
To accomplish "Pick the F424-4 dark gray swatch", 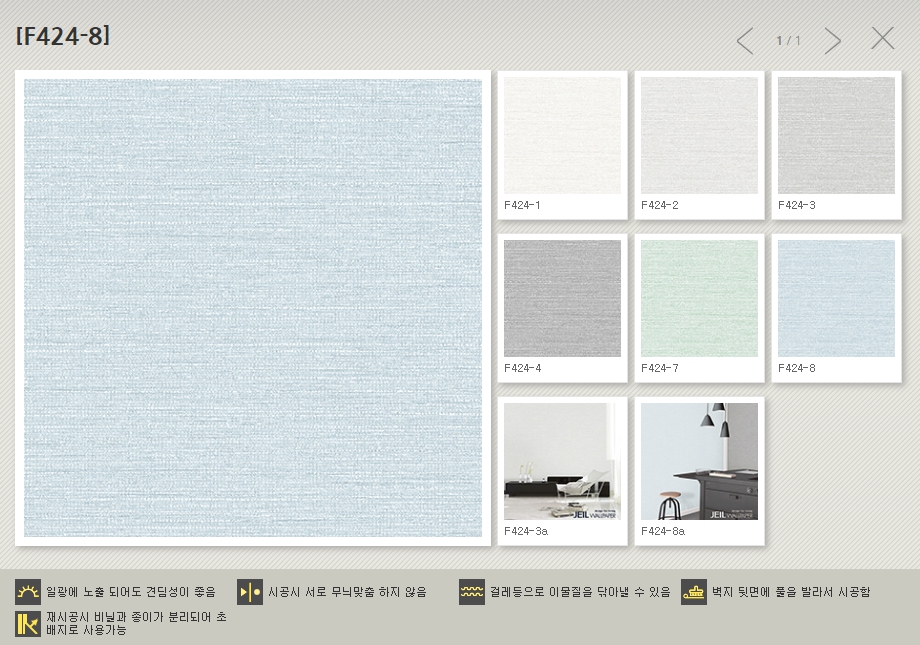I will tap(562, 298).
